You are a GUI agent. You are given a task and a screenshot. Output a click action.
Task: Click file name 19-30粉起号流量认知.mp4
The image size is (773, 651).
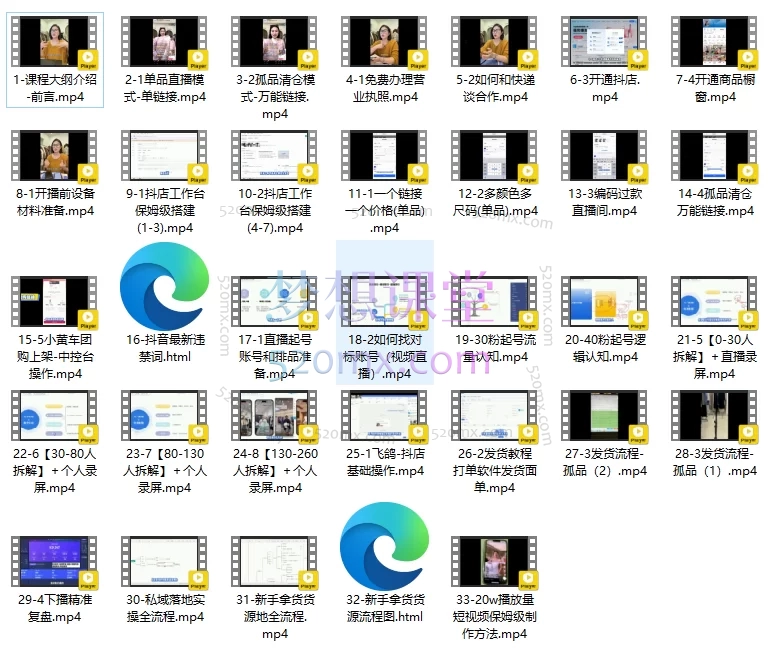(495, 348)
